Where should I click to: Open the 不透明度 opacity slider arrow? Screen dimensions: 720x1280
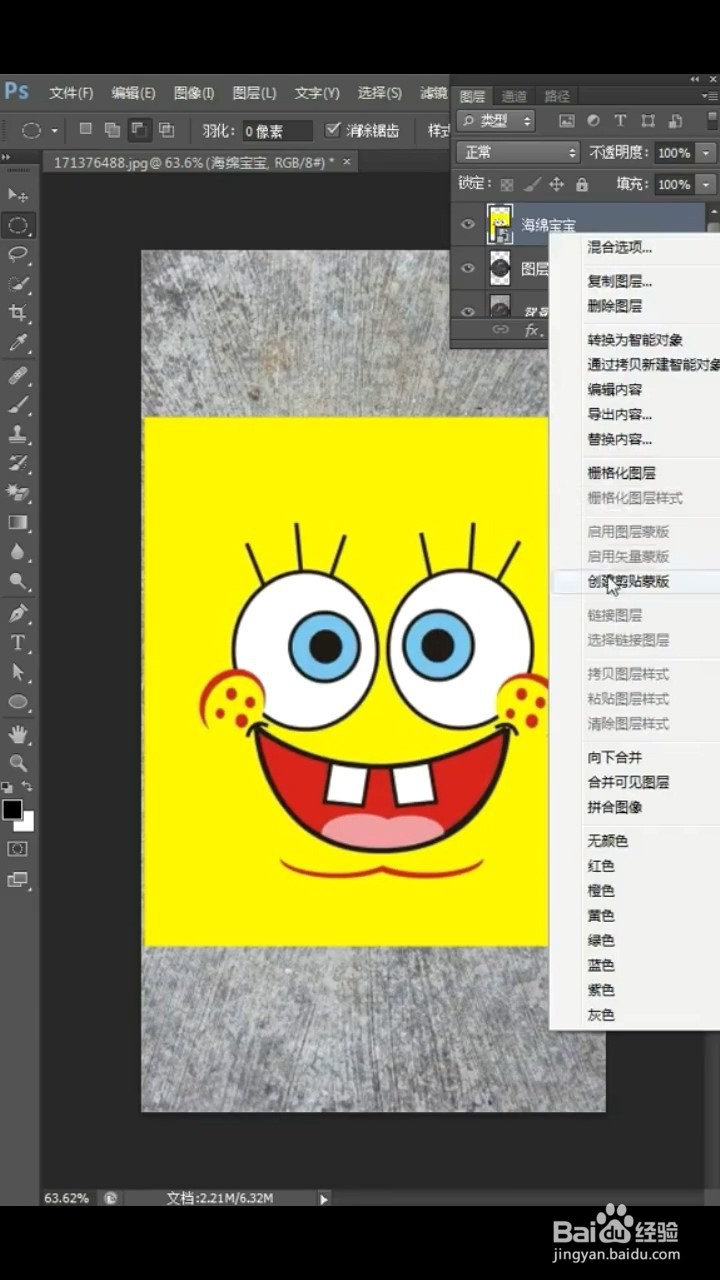707,153
